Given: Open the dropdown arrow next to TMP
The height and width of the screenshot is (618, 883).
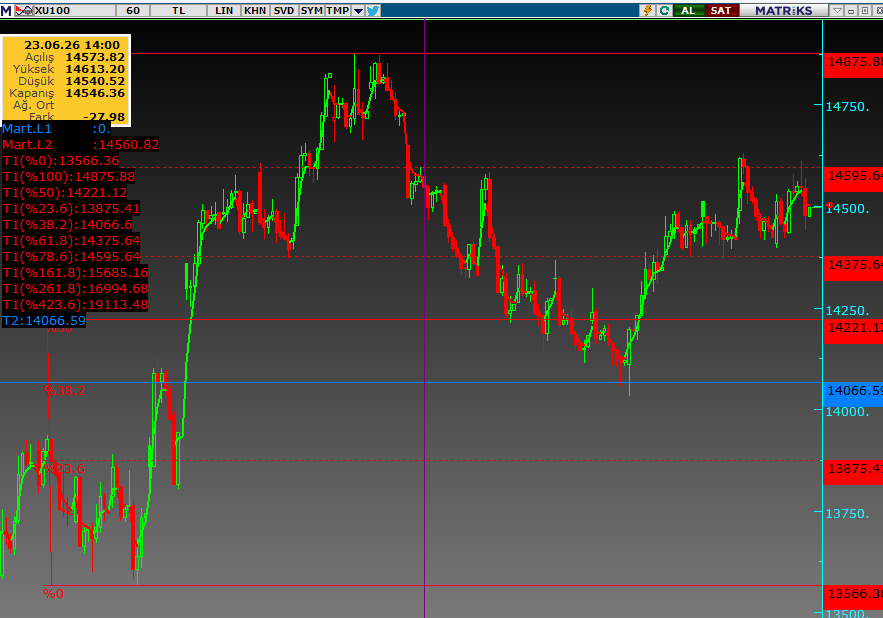Looking at the screenshot, I should [358, 10].
